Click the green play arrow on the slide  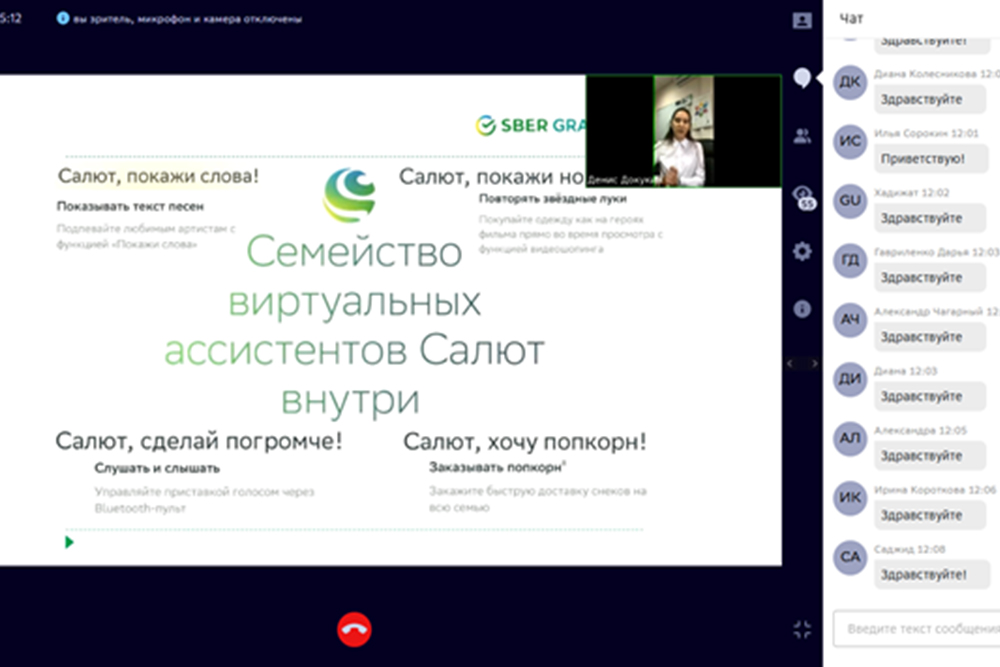pyautogui.click(x=69, y=542)
